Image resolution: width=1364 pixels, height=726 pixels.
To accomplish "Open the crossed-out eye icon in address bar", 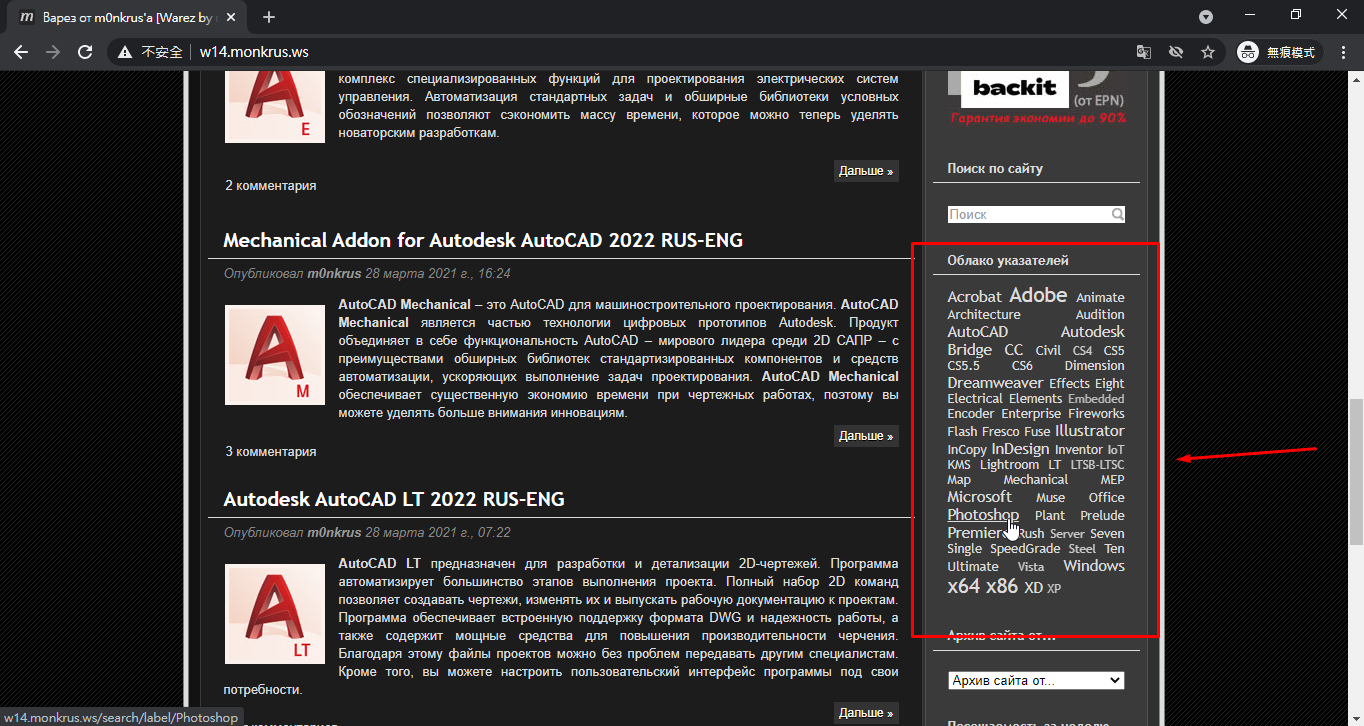I will pos(1176,52).
